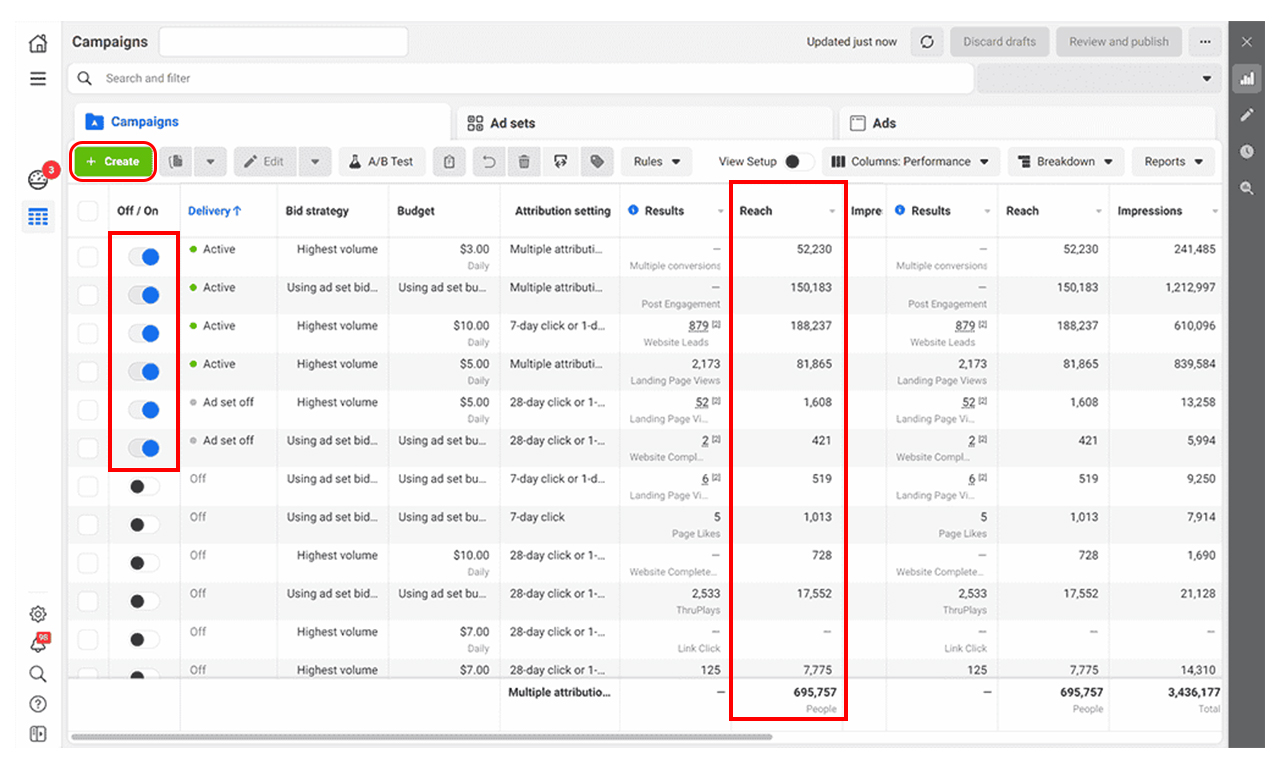
Task: Check the select-all checkbox in header row
Action: tap(88, 211)
